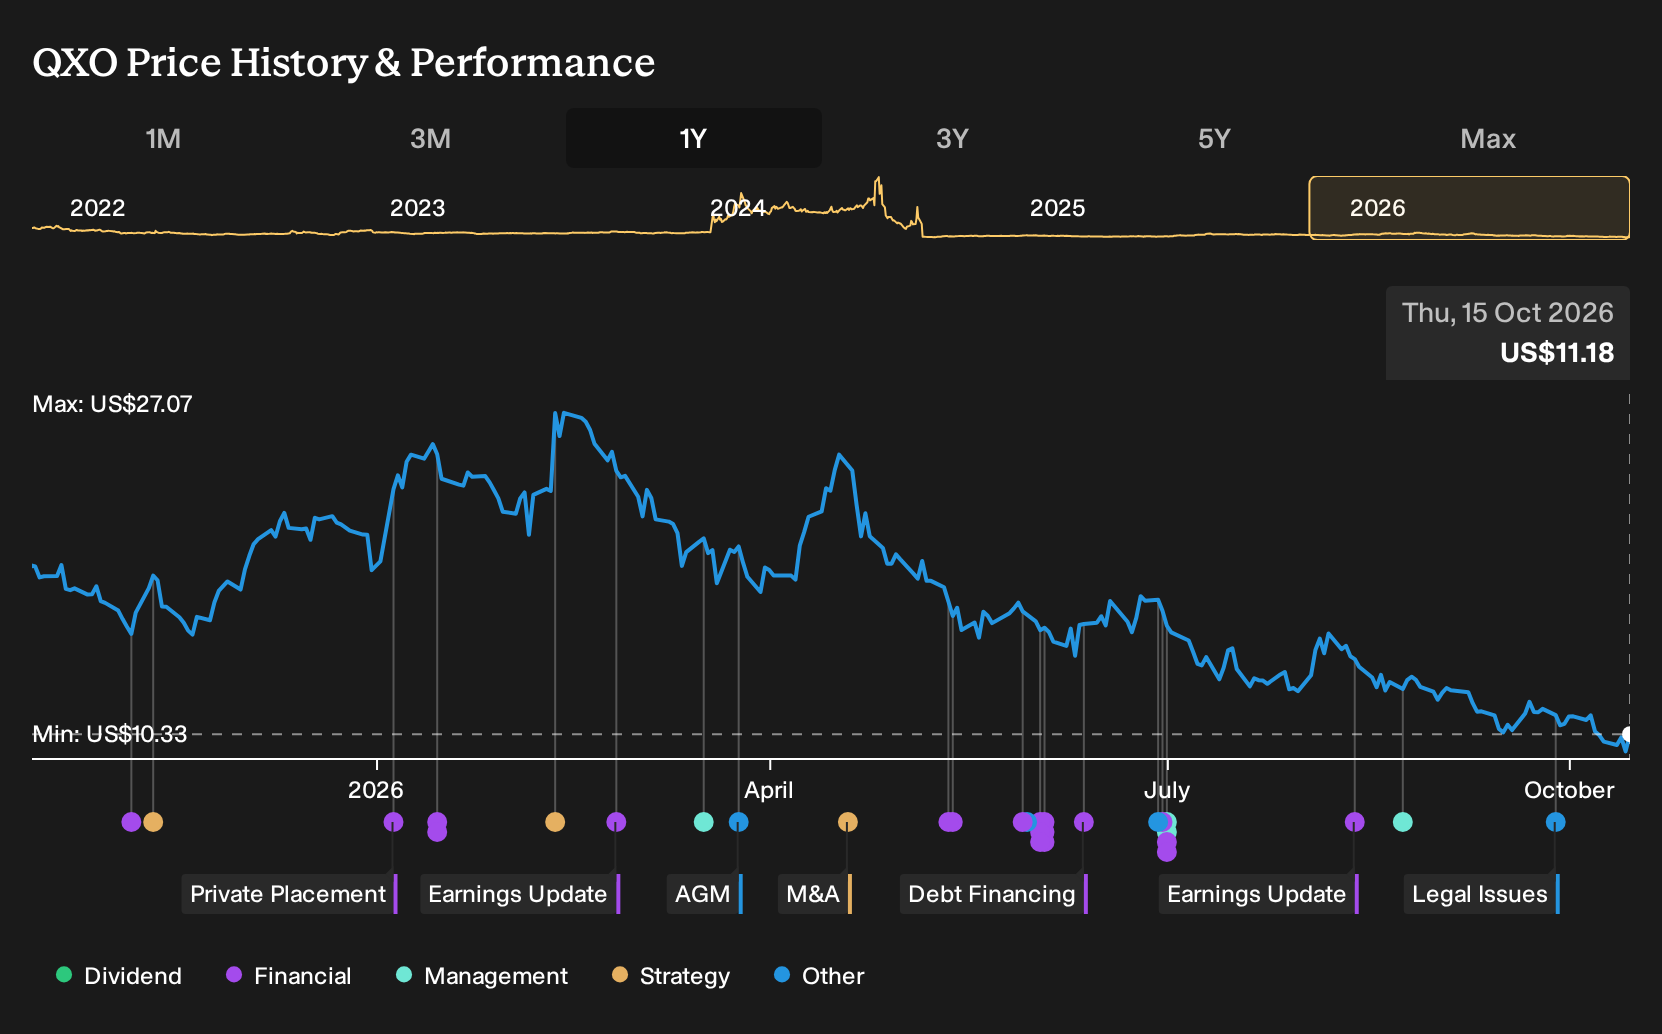The height and width of the screenshot is (1034, 1662).
Task: Open the Legal Issues event label
Action: pos(1482,894)
